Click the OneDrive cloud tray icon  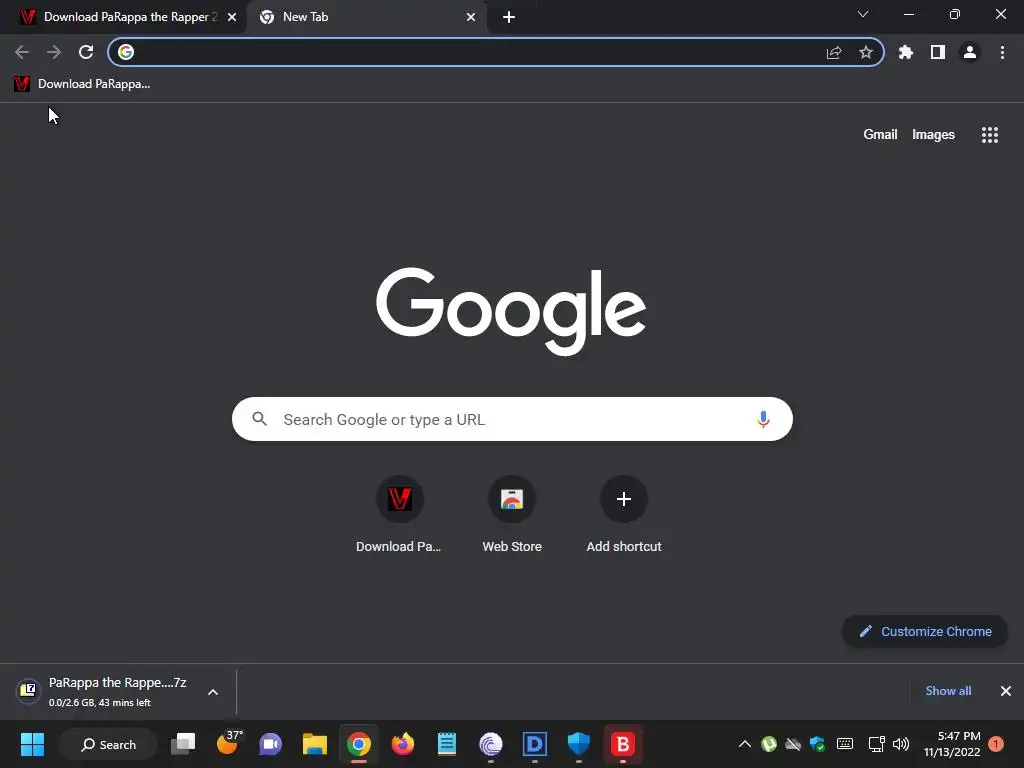(793, 744)
